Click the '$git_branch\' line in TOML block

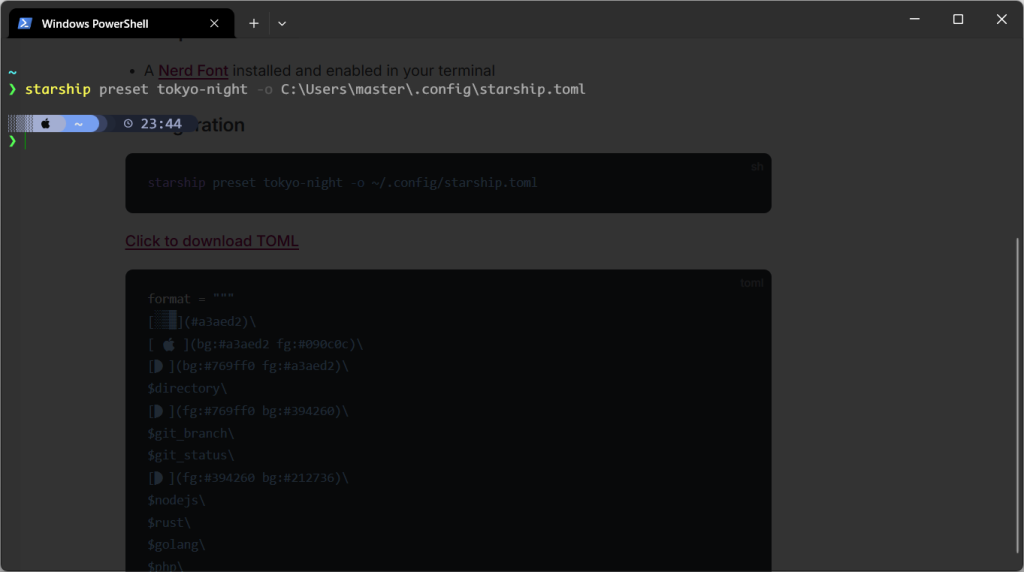click(x=191, y=434)
